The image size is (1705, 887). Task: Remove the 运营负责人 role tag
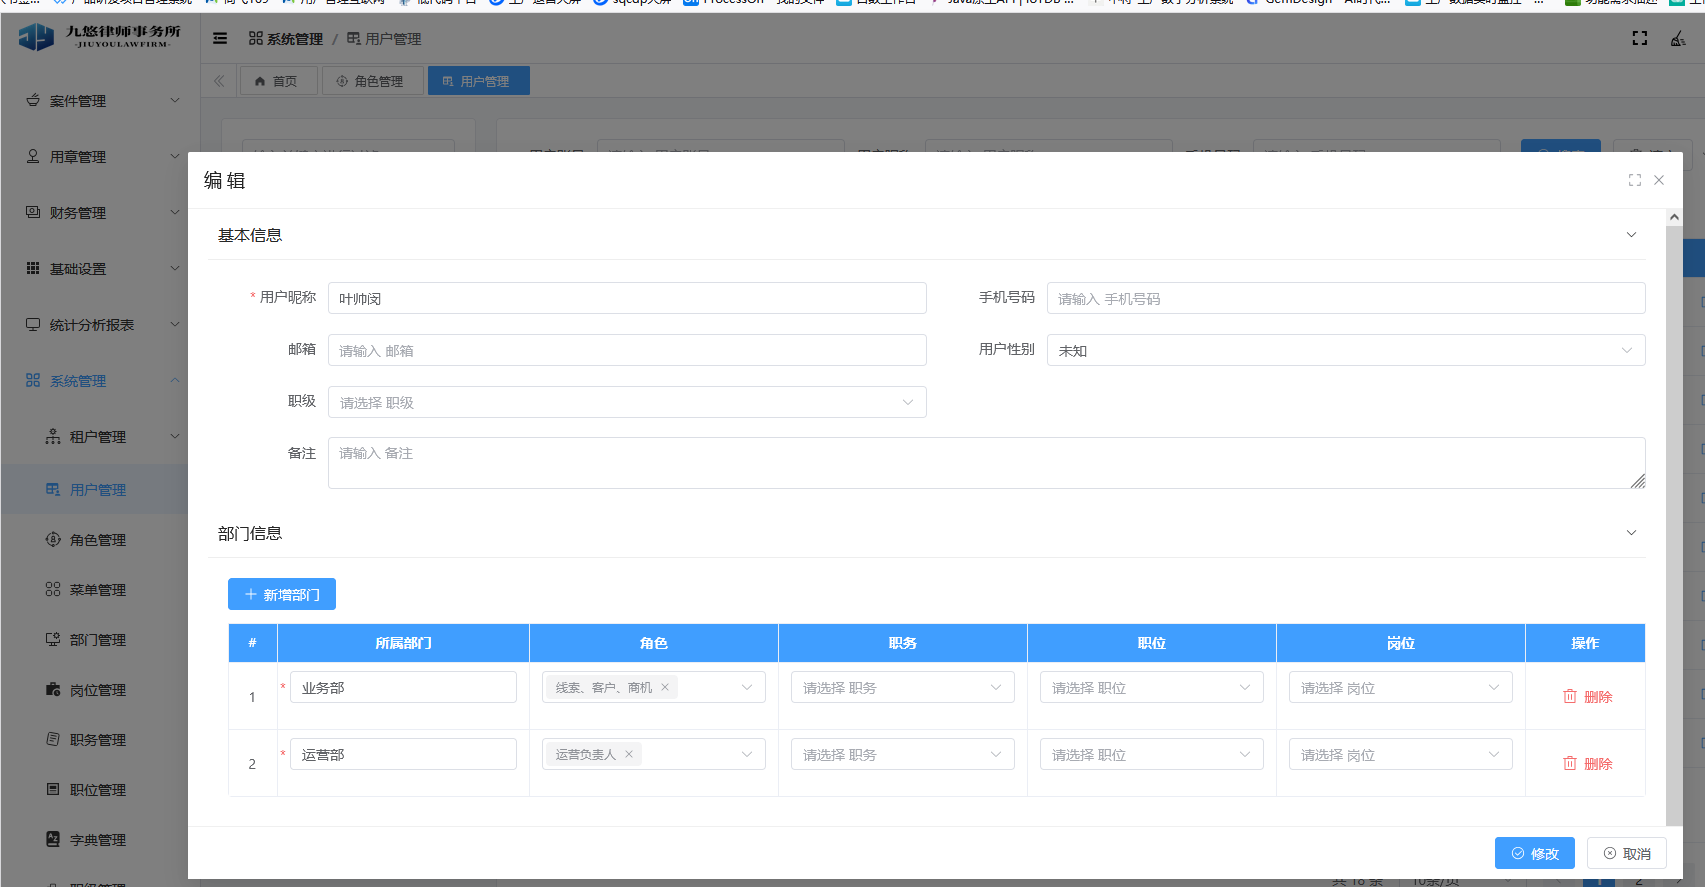coord(629,755)
